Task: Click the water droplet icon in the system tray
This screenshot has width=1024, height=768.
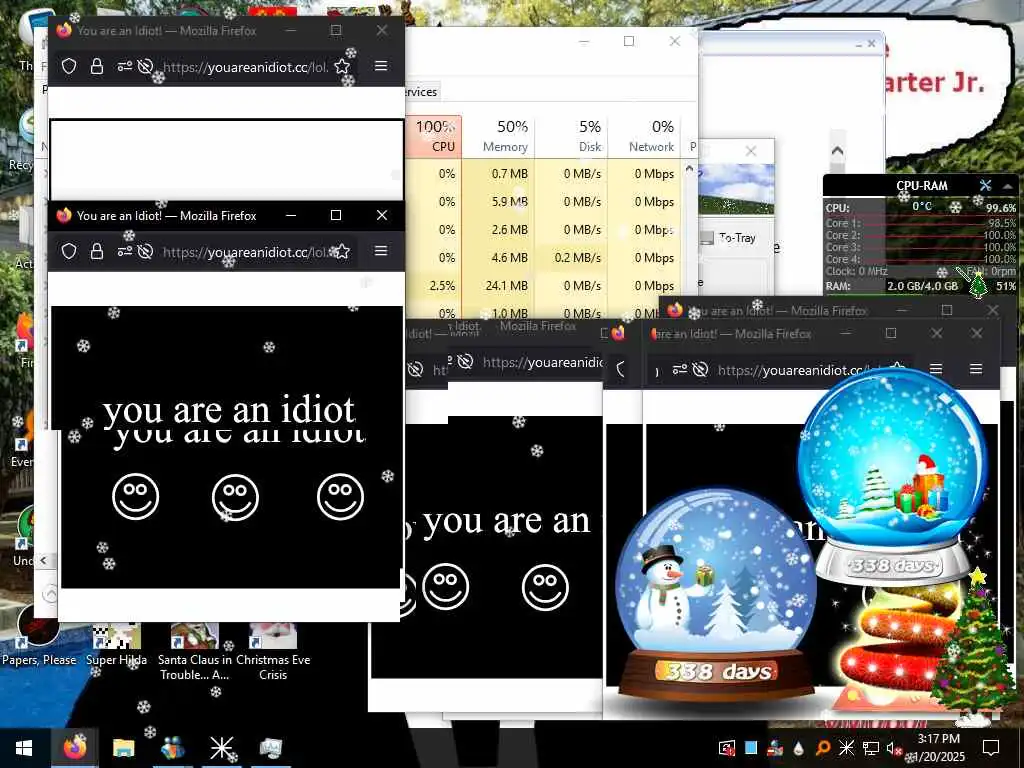Action: point(799,748)
